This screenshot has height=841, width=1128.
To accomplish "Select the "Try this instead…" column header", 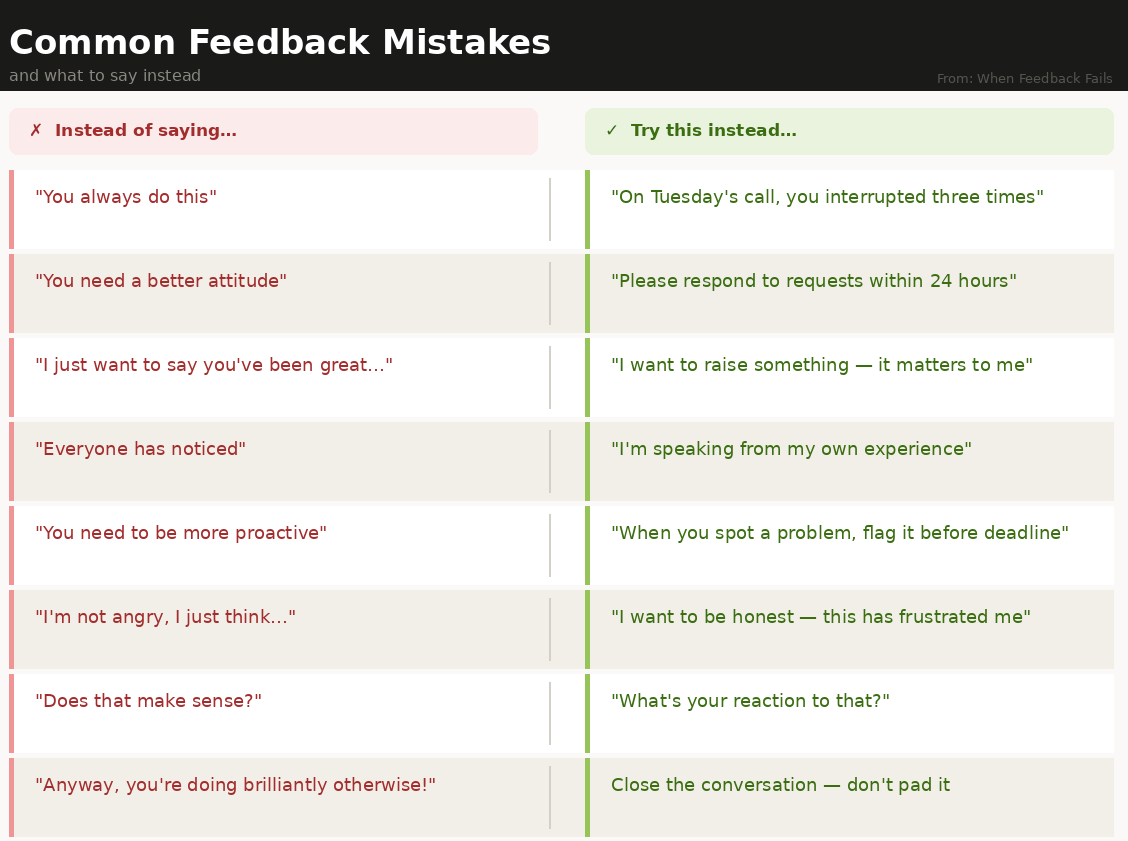I will click(x=714, y=131).
